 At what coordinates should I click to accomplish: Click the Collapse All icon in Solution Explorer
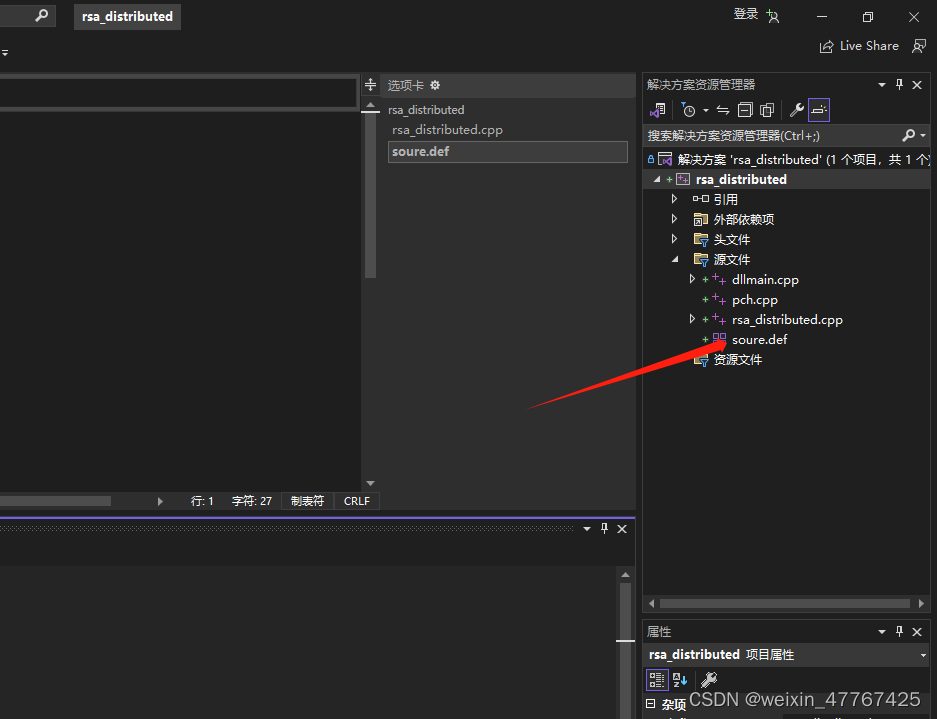745,110
